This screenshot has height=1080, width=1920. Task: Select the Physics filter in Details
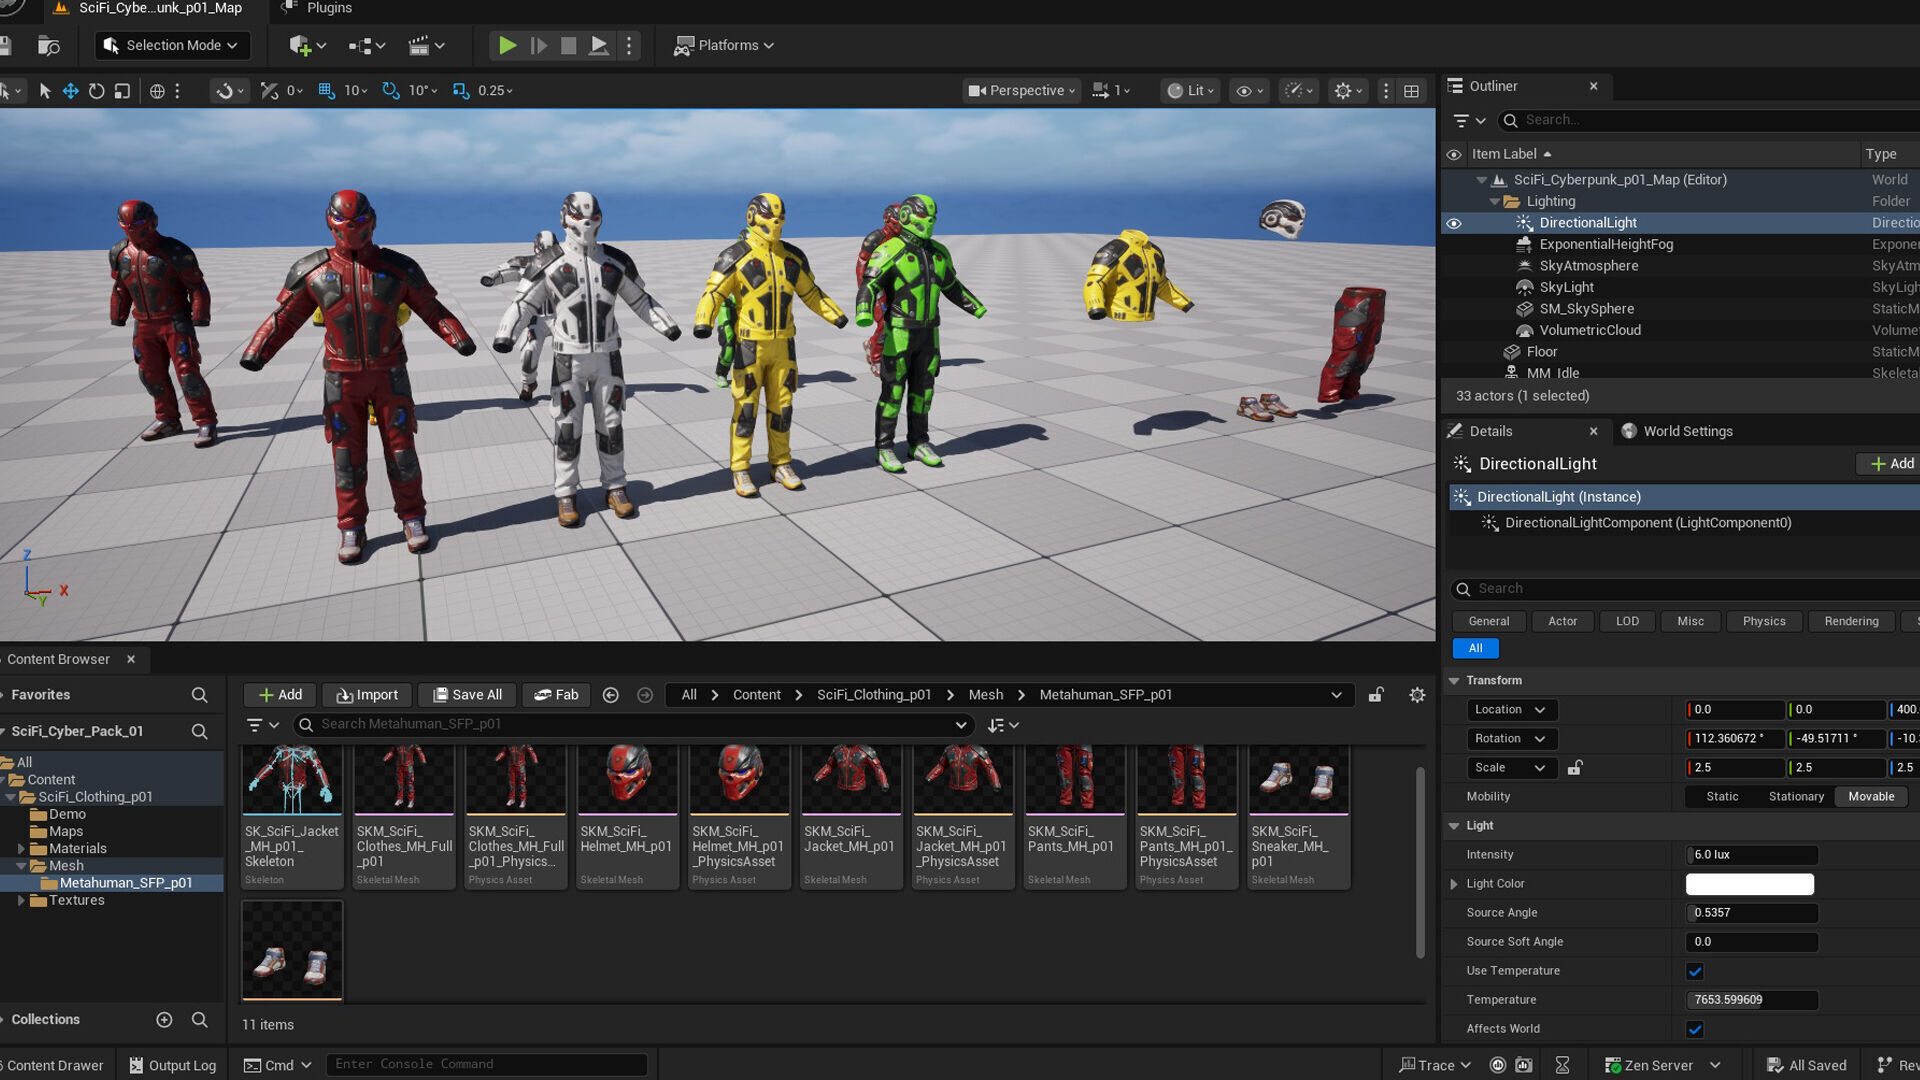point(1763,621)
